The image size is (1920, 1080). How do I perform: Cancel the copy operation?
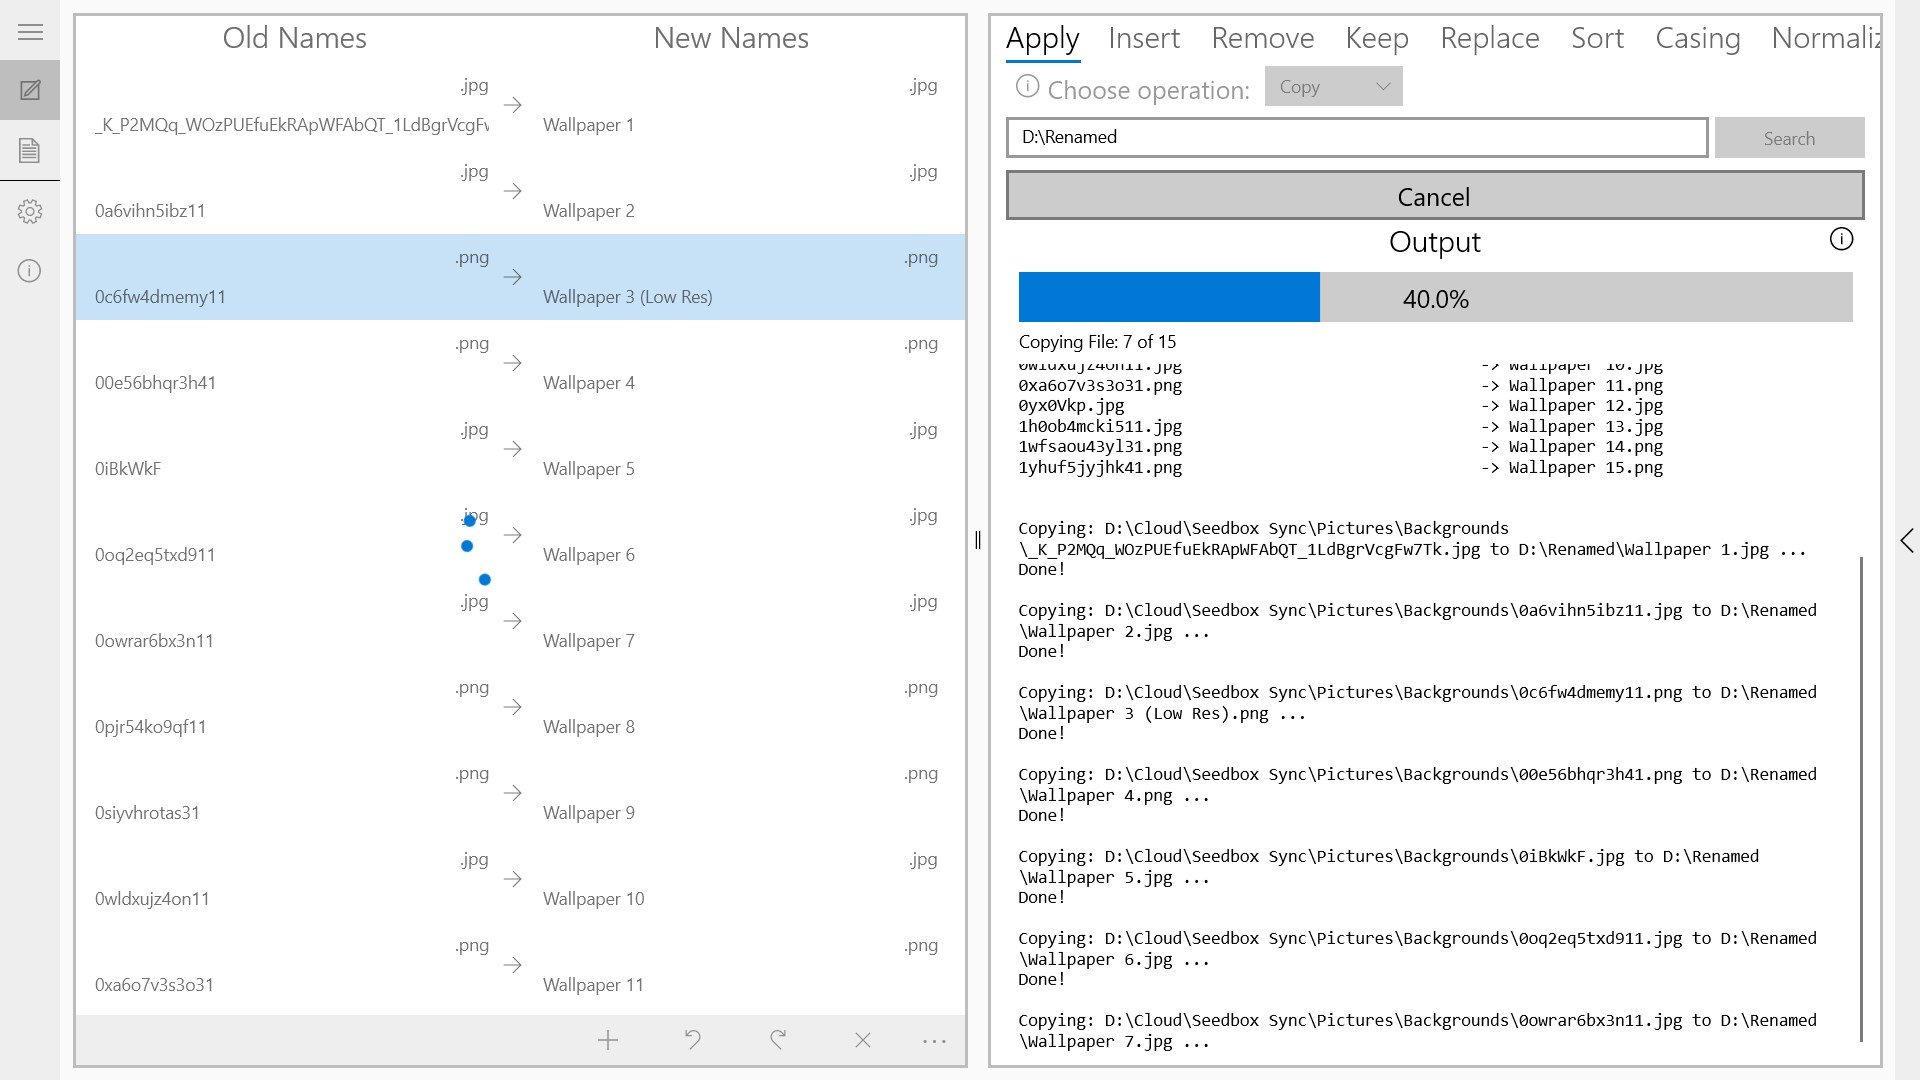(1434, 196)
